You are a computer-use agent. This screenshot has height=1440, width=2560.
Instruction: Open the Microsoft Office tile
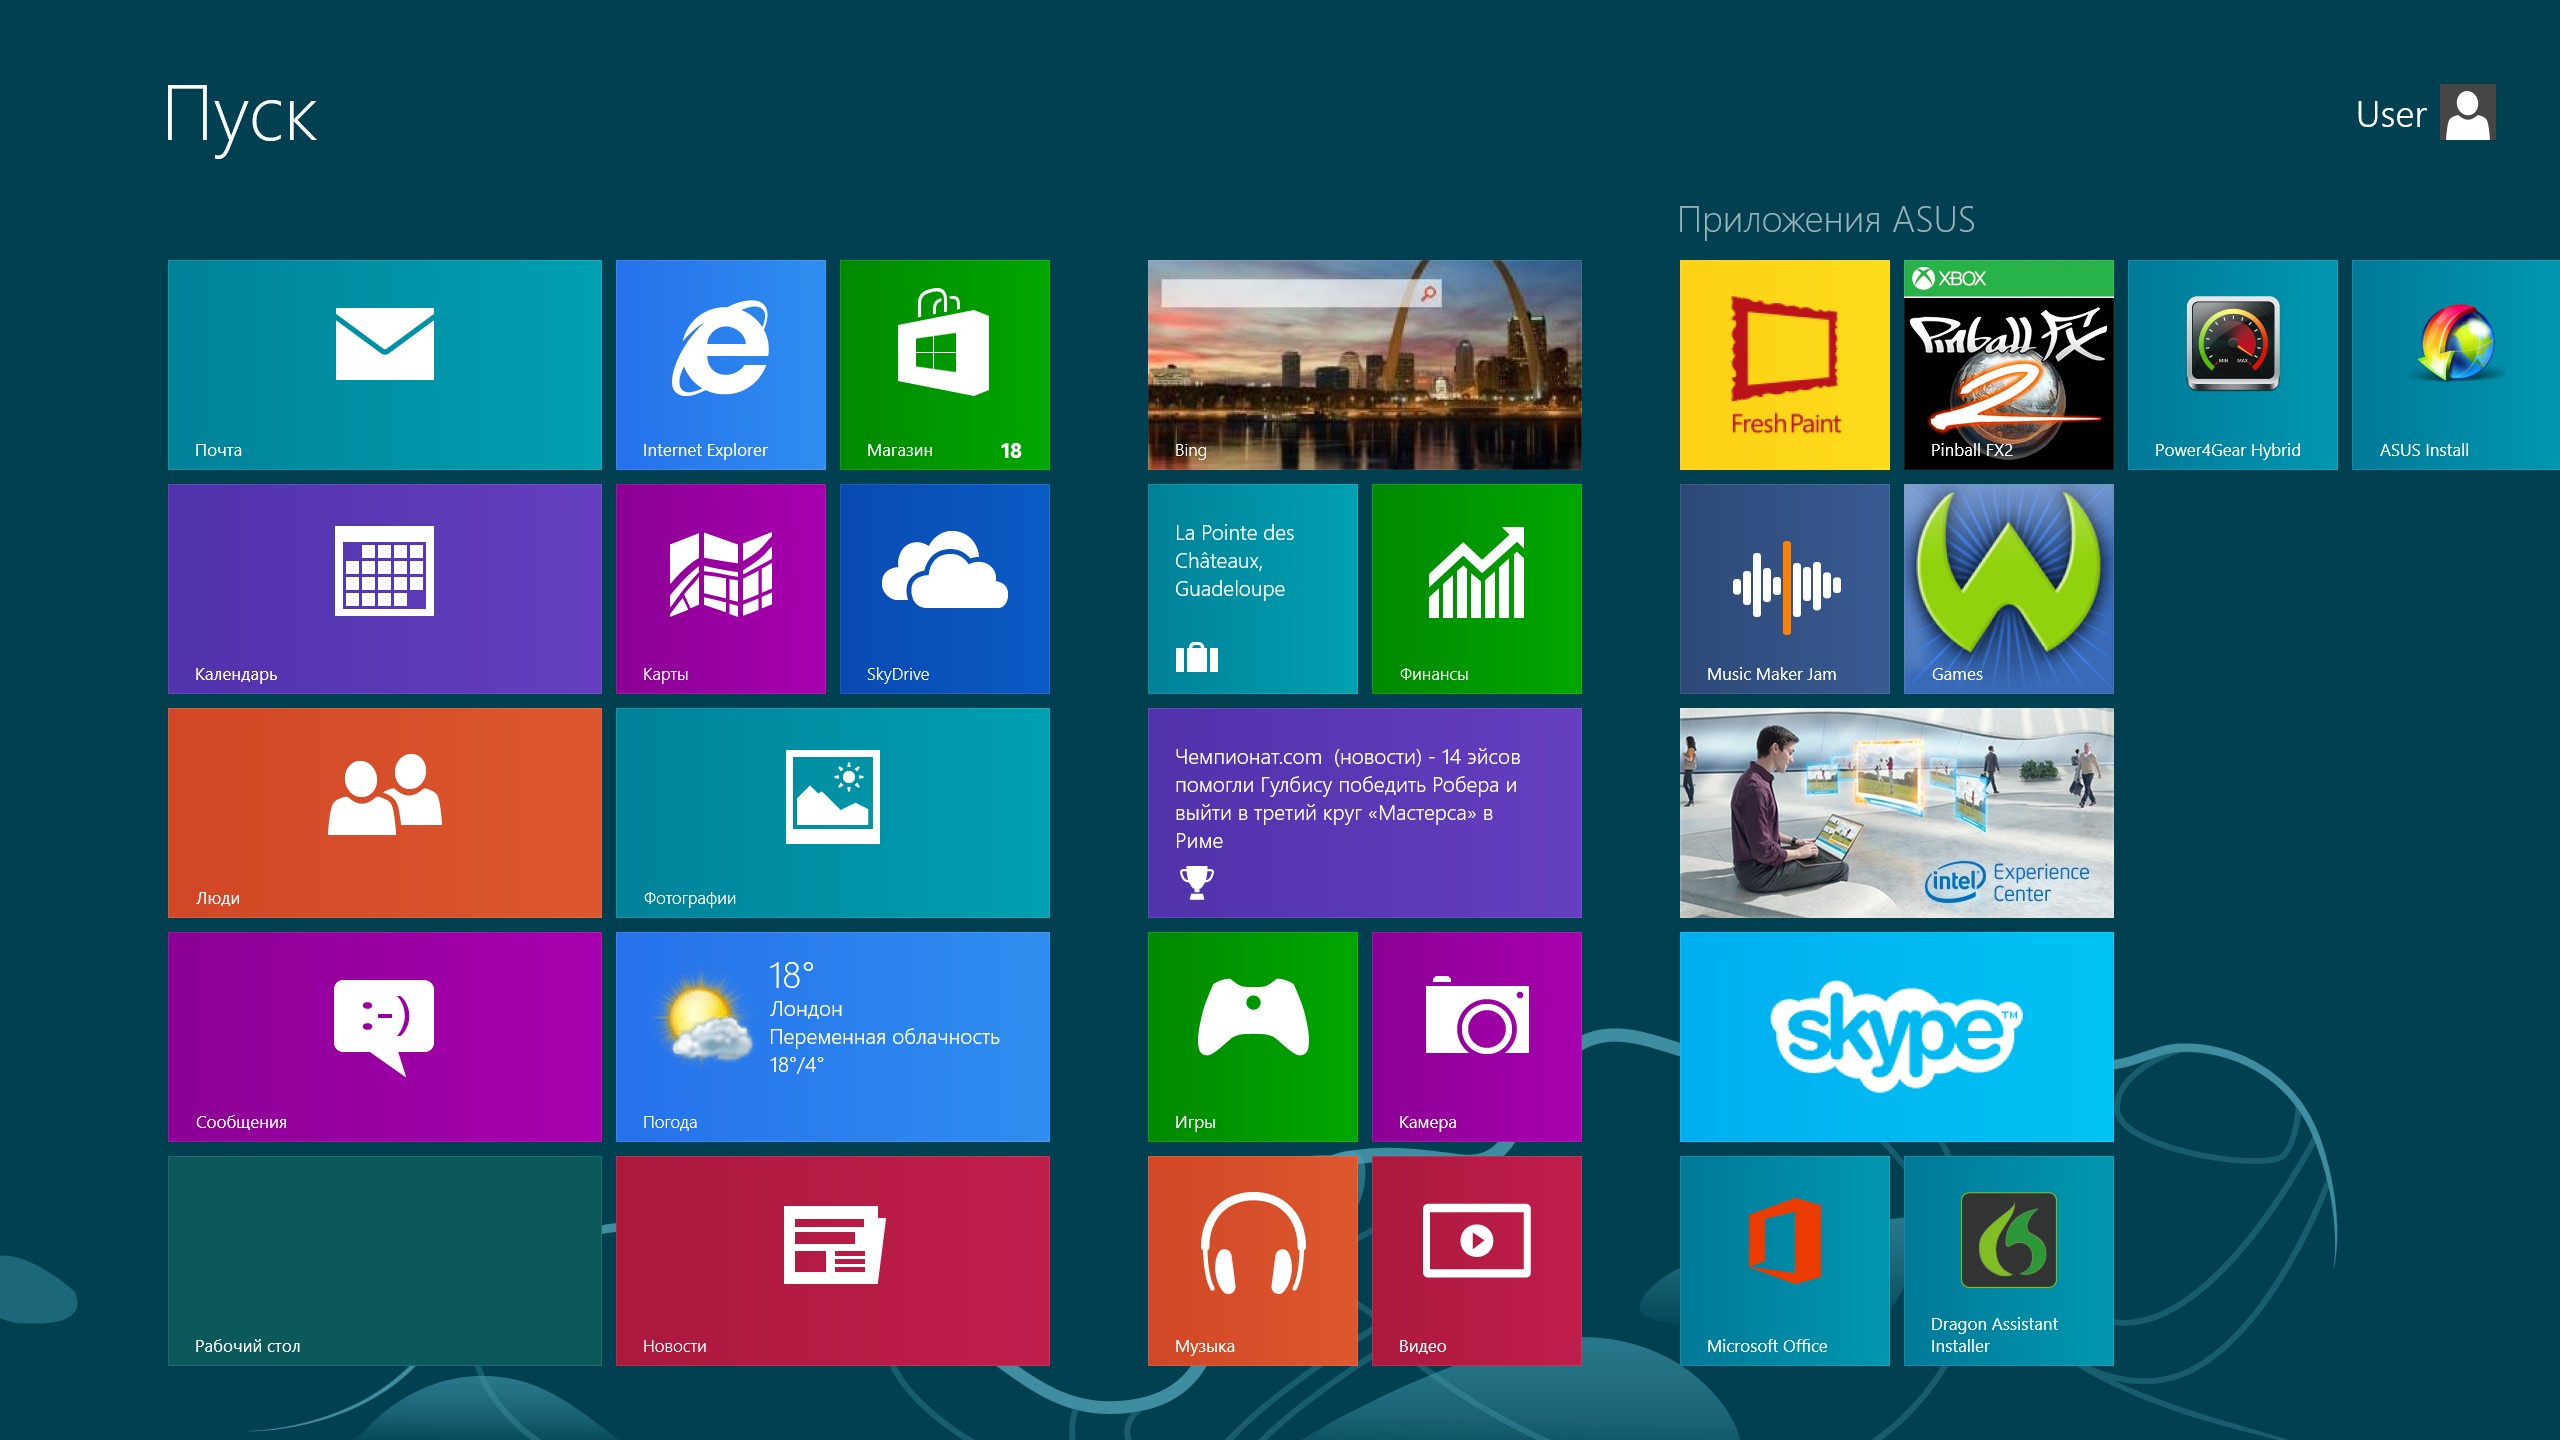click(x=1784, y=1260)
